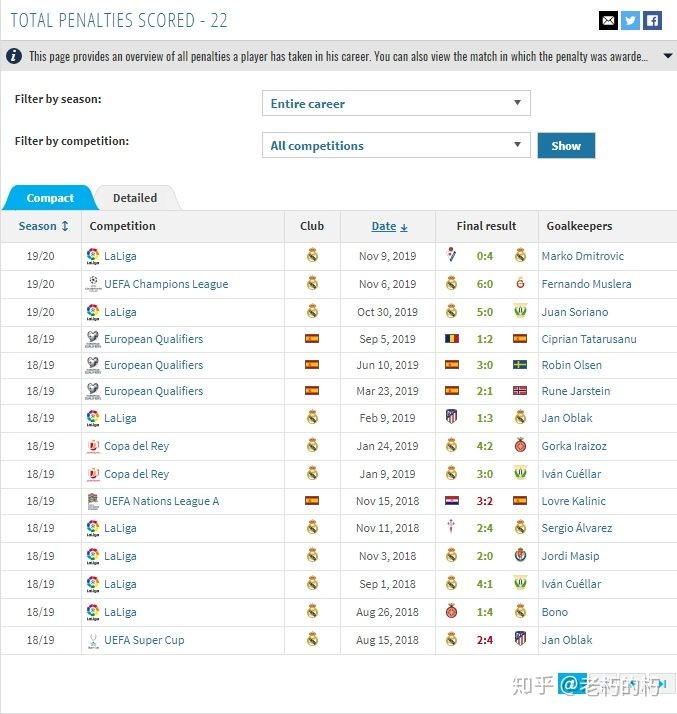Click the info icon in description bar
The width and height of the screenshot is (677, 714).
pos(15,56)
